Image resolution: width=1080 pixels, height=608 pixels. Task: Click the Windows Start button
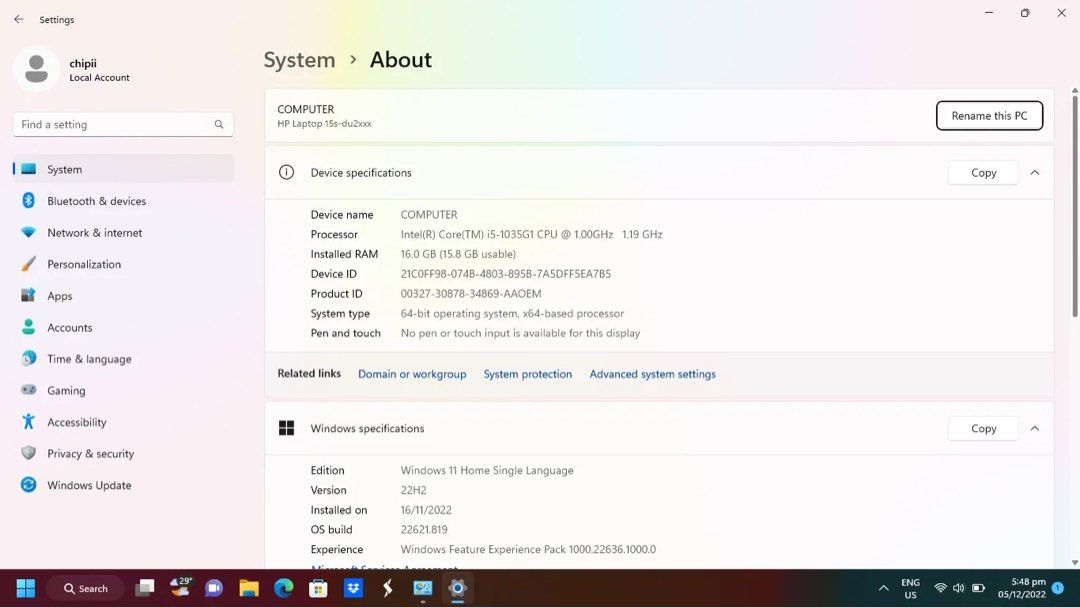click(x=26, y=588)
